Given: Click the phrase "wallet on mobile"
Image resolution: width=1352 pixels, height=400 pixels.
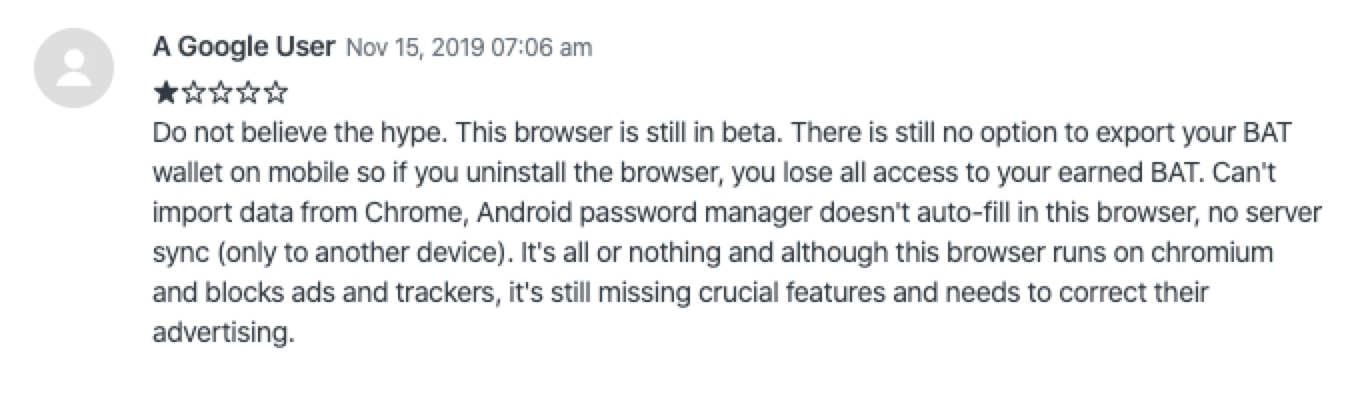Looking at the screenshot, I should pyautogui.click(x=246, y=173).
